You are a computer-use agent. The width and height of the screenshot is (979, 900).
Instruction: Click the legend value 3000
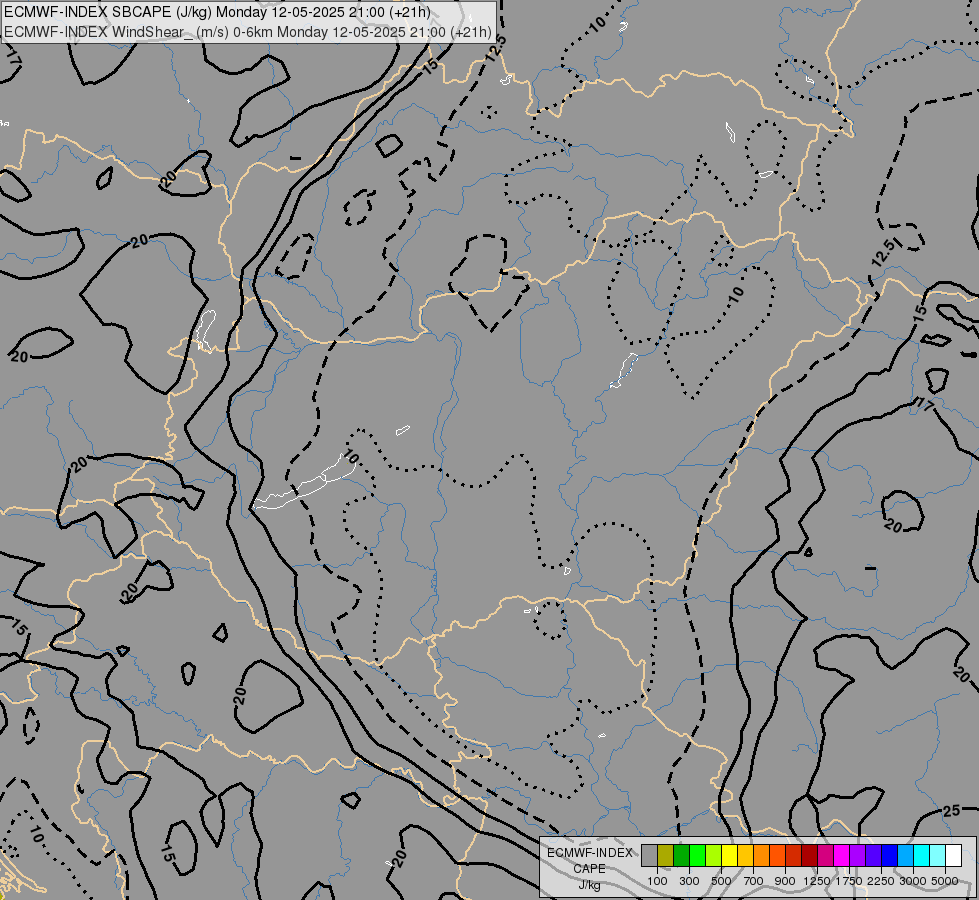point(913,881)
